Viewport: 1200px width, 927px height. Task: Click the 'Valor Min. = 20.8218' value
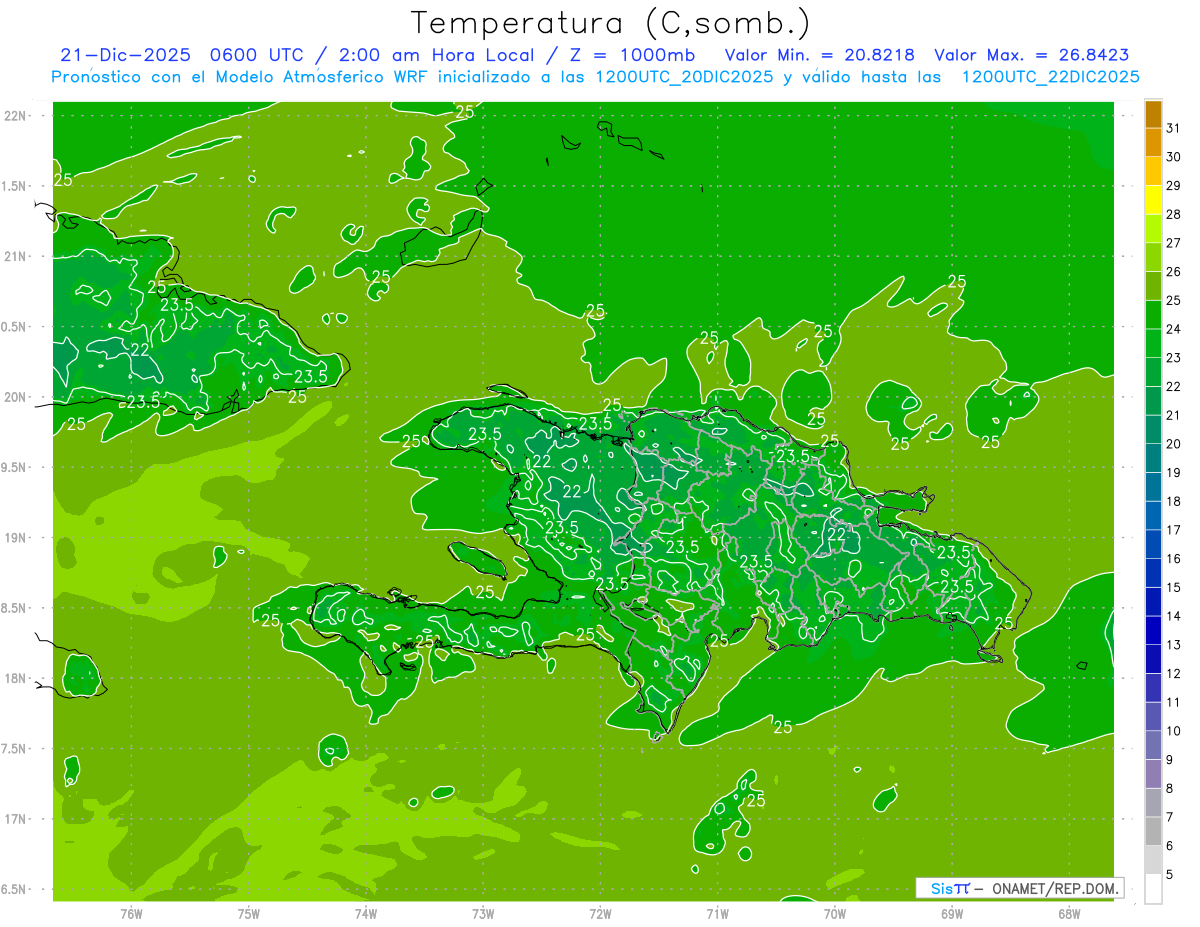click(x=820, y=55)
